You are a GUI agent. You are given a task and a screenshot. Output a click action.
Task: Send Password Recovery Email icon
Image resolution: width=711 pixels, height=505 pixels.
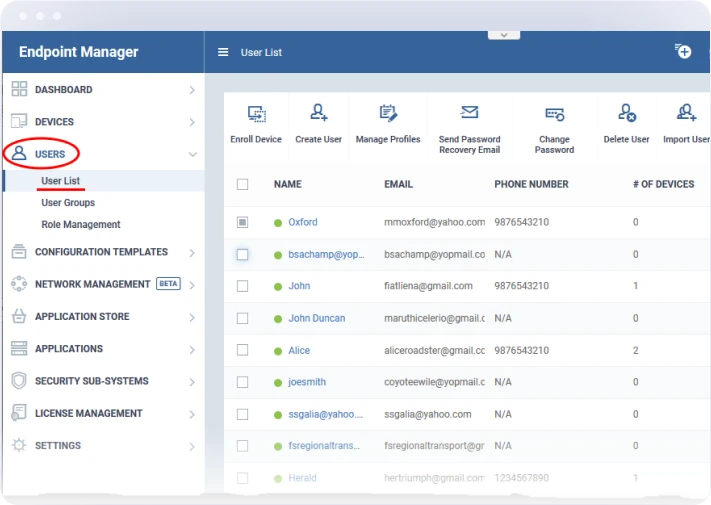pyautogui.click(x=469, y=113)
